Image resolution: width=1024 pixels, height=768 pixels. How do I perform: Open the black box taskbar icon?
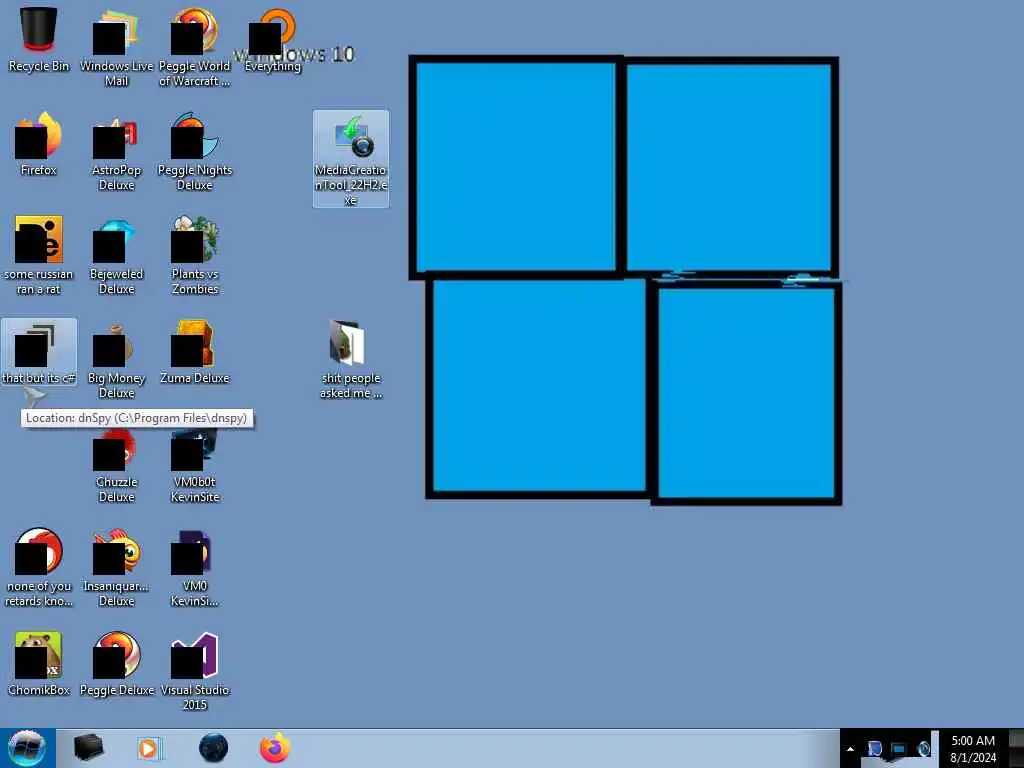pyautogui.click(x=88, y=748)
